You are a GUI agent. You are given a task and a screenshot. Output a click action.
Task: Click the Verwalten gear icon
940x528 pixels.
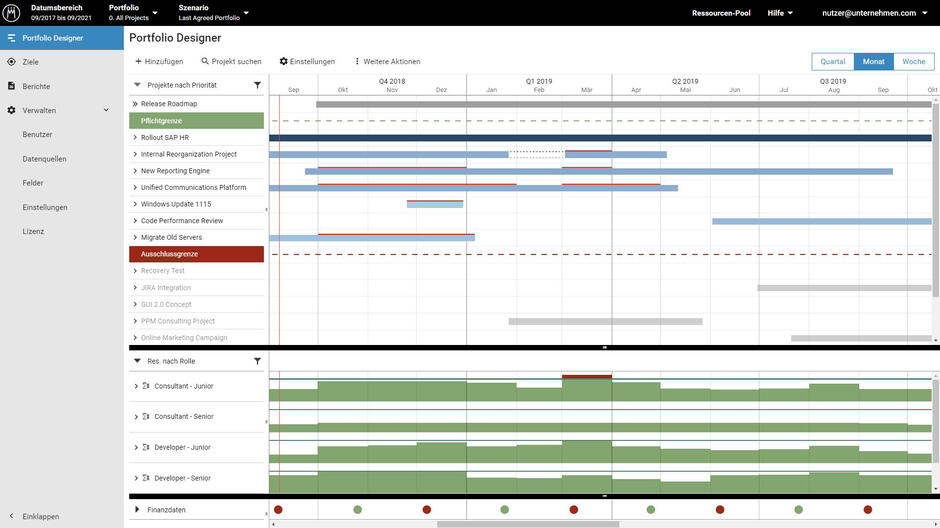(x=12, y=110)
